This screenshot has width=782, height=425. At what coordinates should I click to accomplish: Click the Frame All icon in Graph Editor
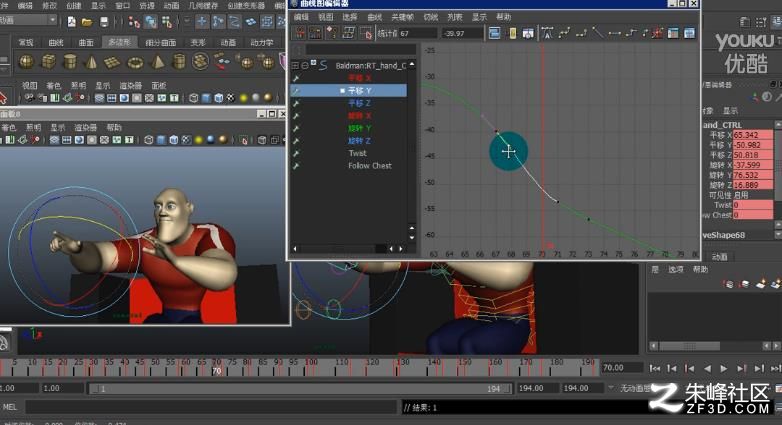(x=494, y=33)
